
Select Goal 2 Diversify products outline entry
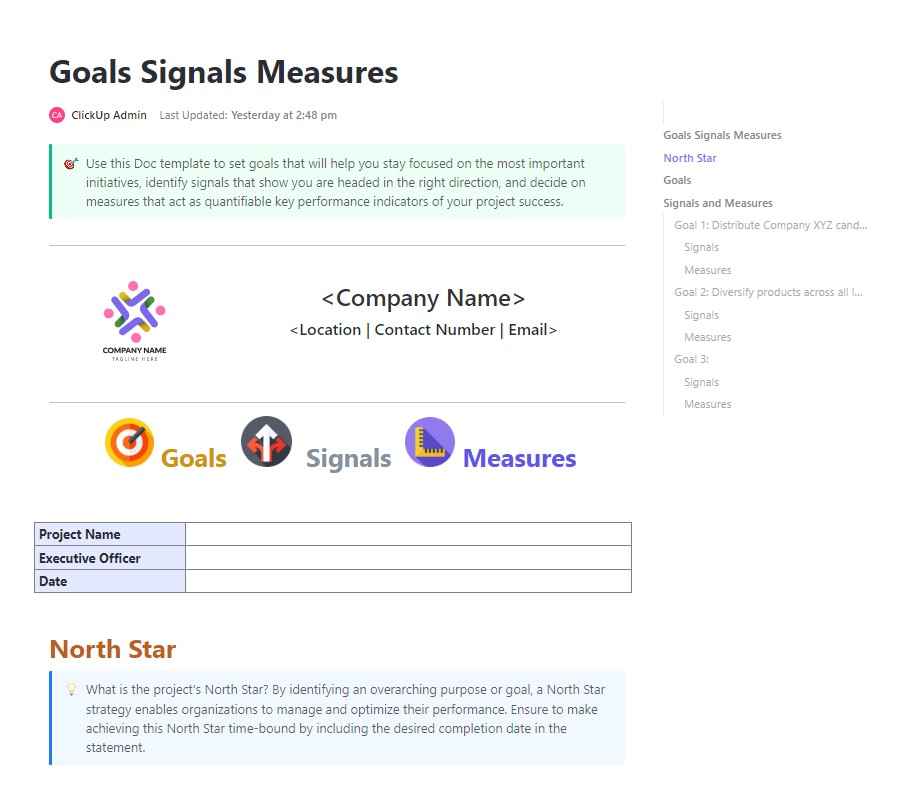click(x=768, y=292)
